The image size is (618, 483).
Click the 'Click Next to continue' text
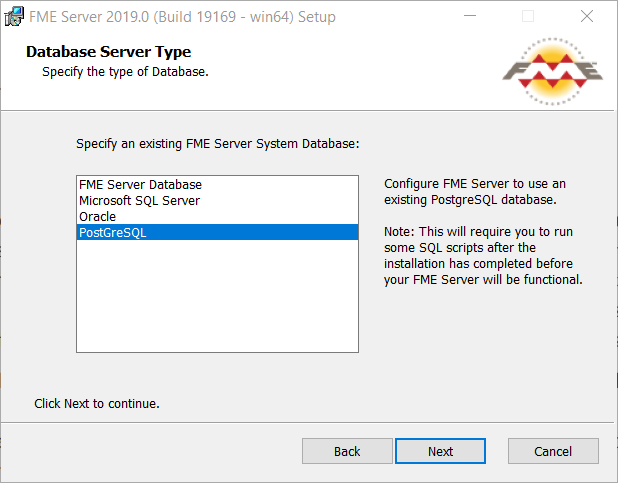pyautogui.click(x=97, y=403)
